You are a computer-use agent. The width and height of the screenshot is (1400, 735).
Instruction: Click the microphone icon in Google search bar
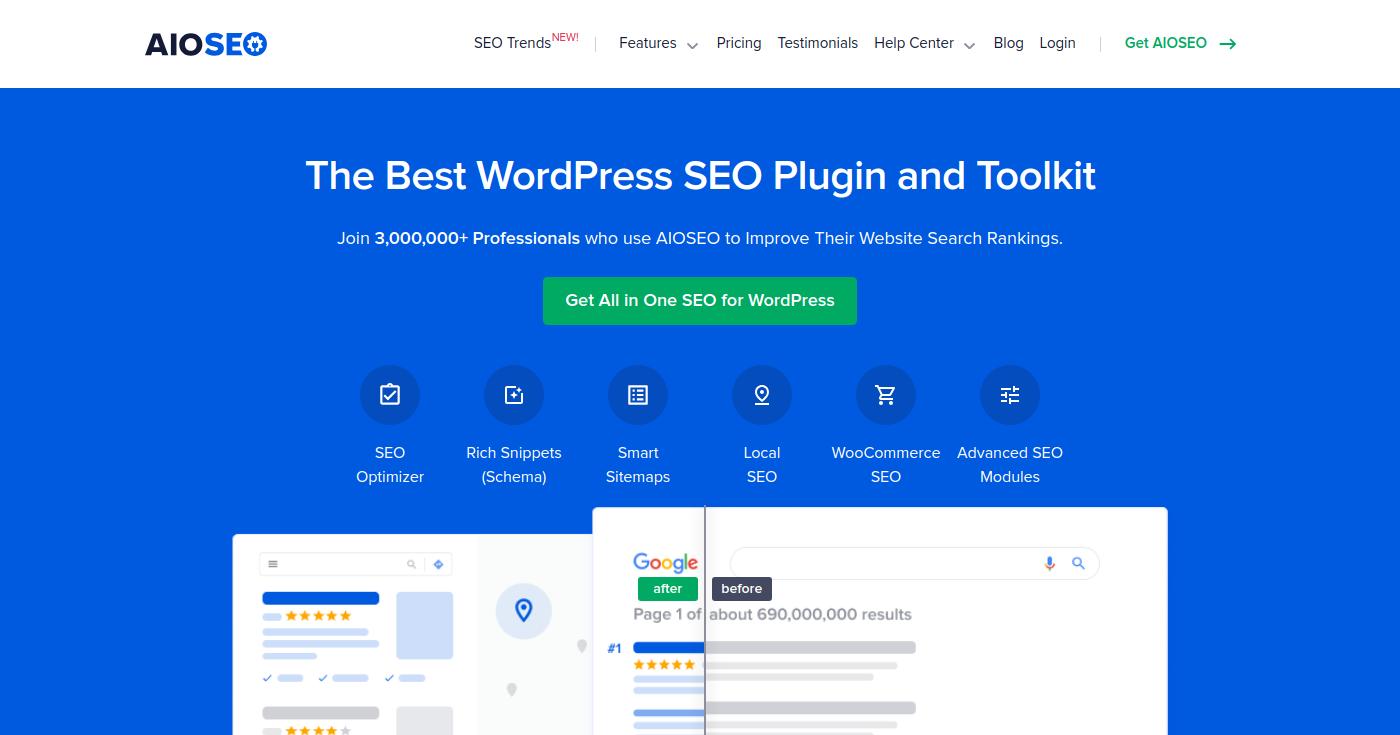point(1049,563)
